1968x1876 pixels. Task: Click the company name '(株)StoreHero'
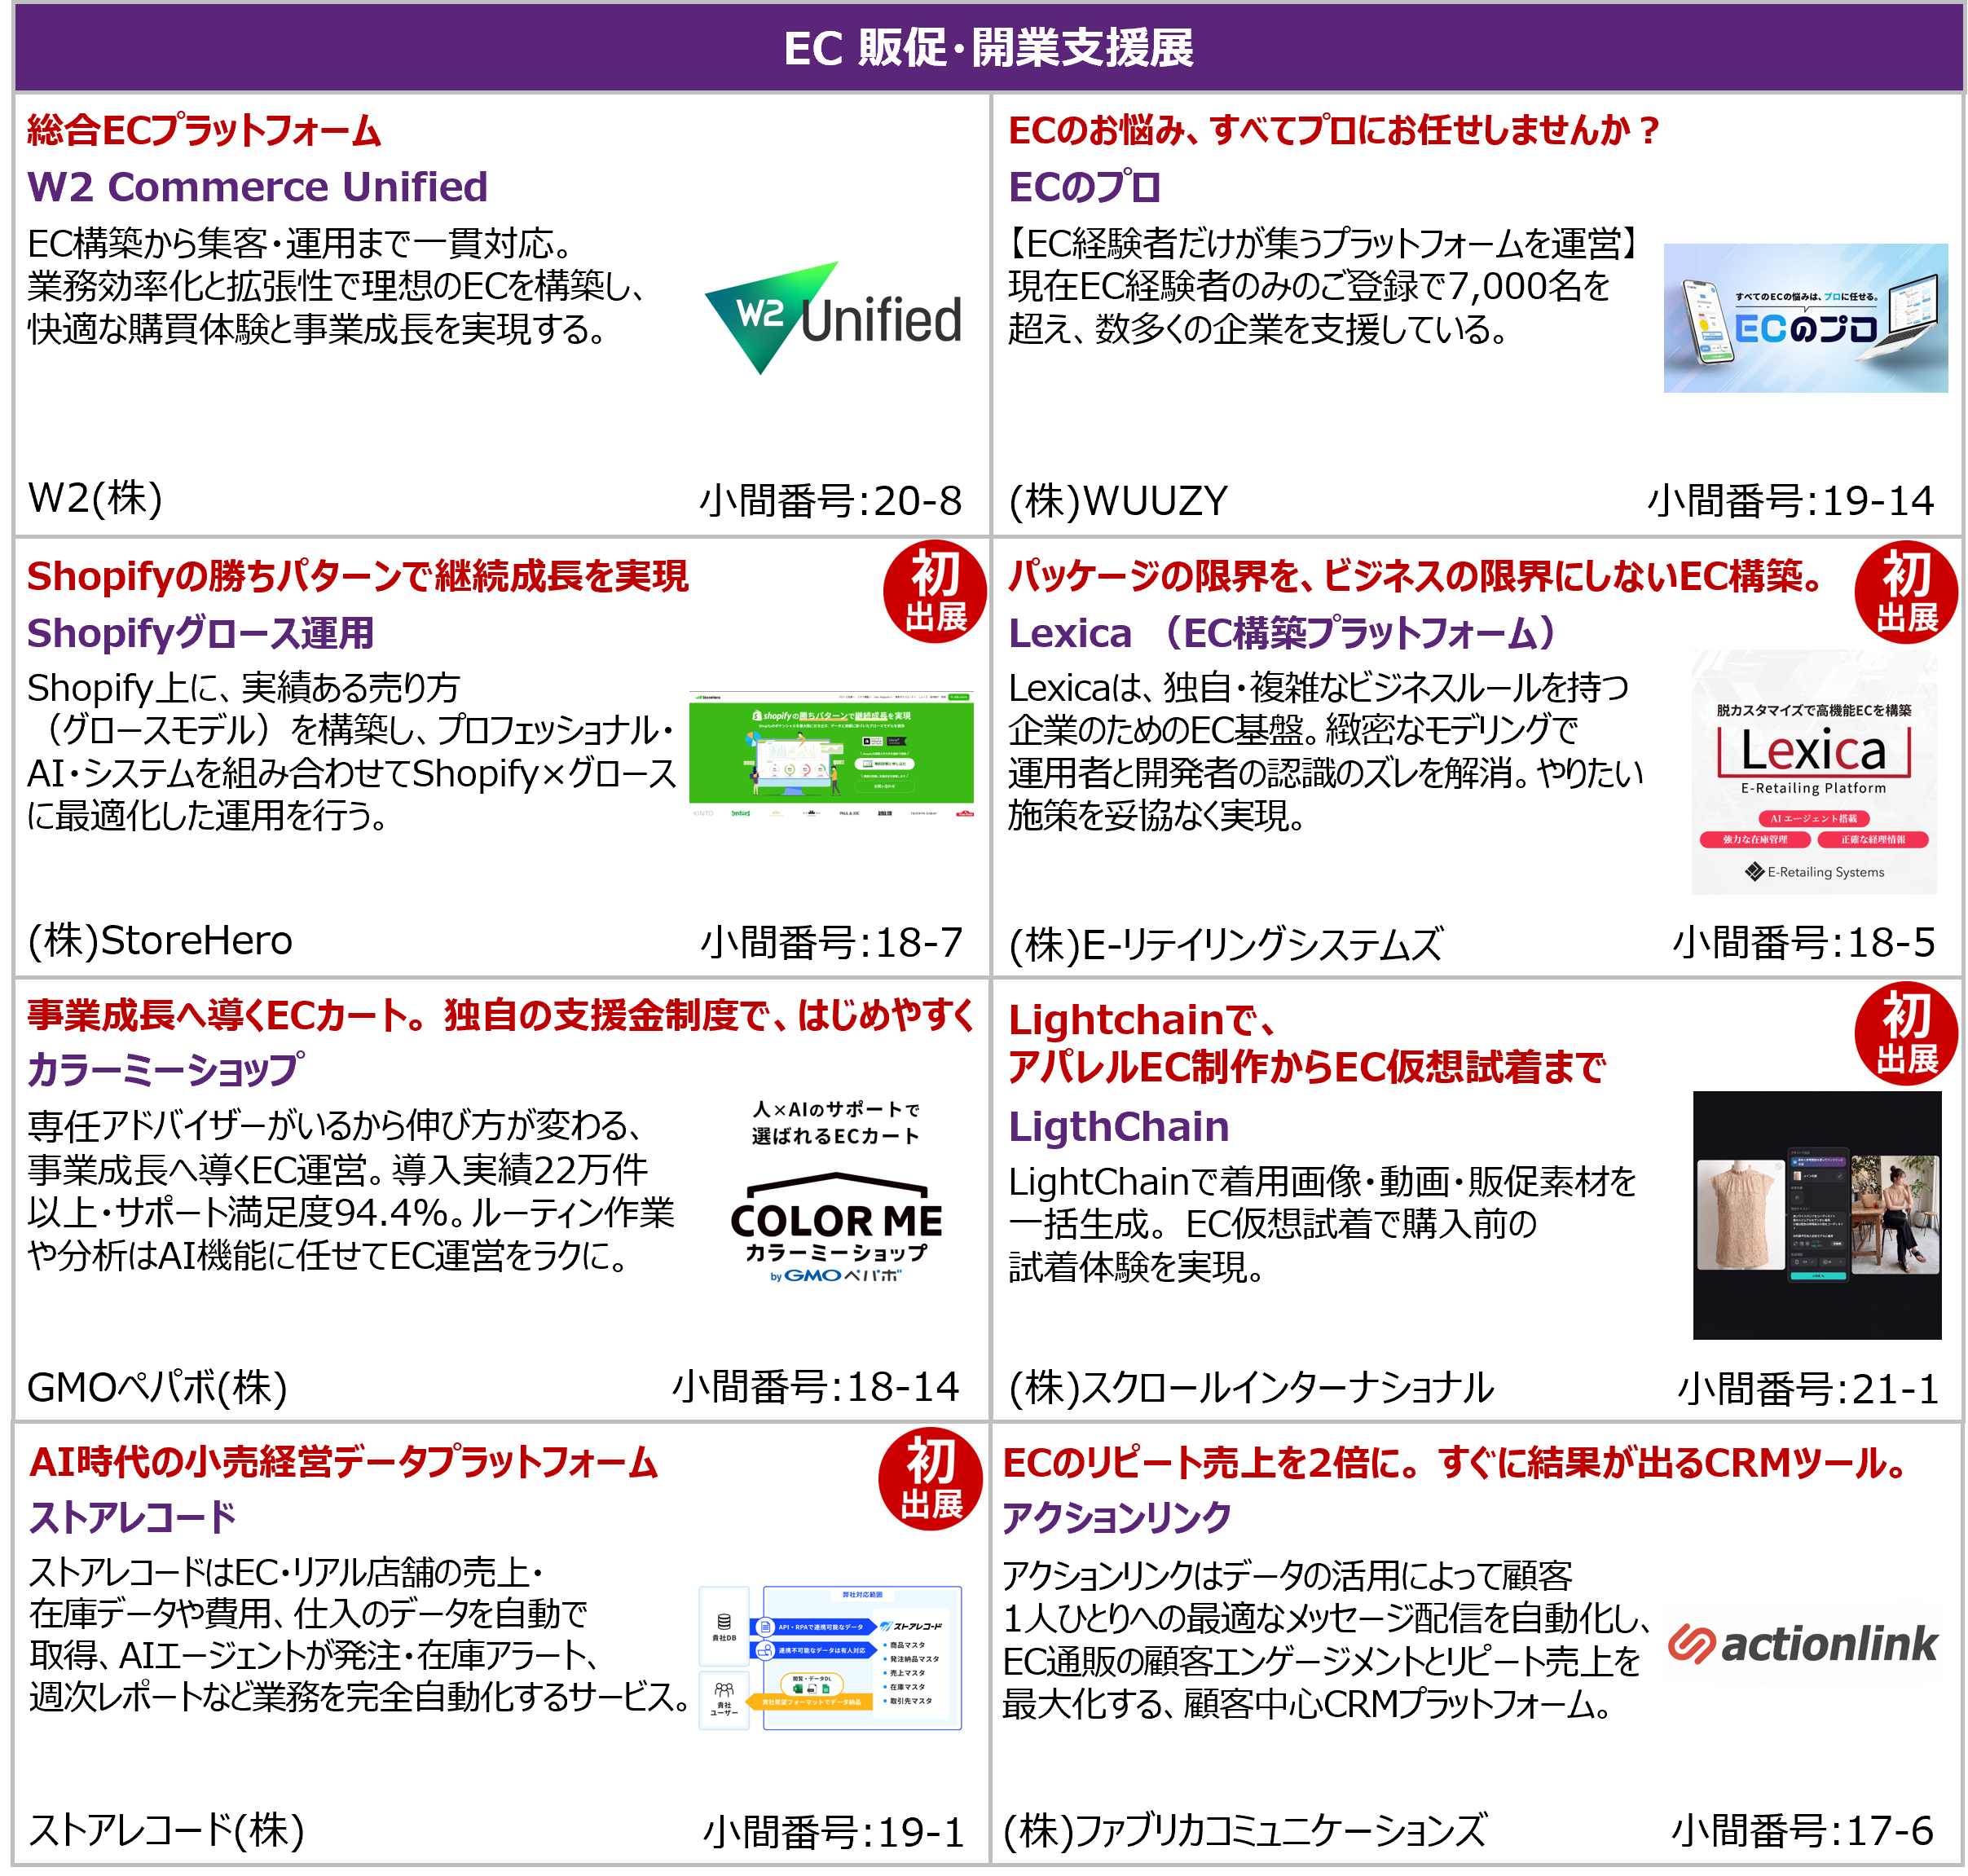click(160, 941)
